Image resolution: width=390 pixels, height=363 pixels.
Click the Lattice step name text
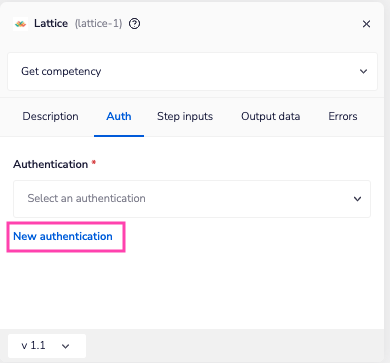51,24
